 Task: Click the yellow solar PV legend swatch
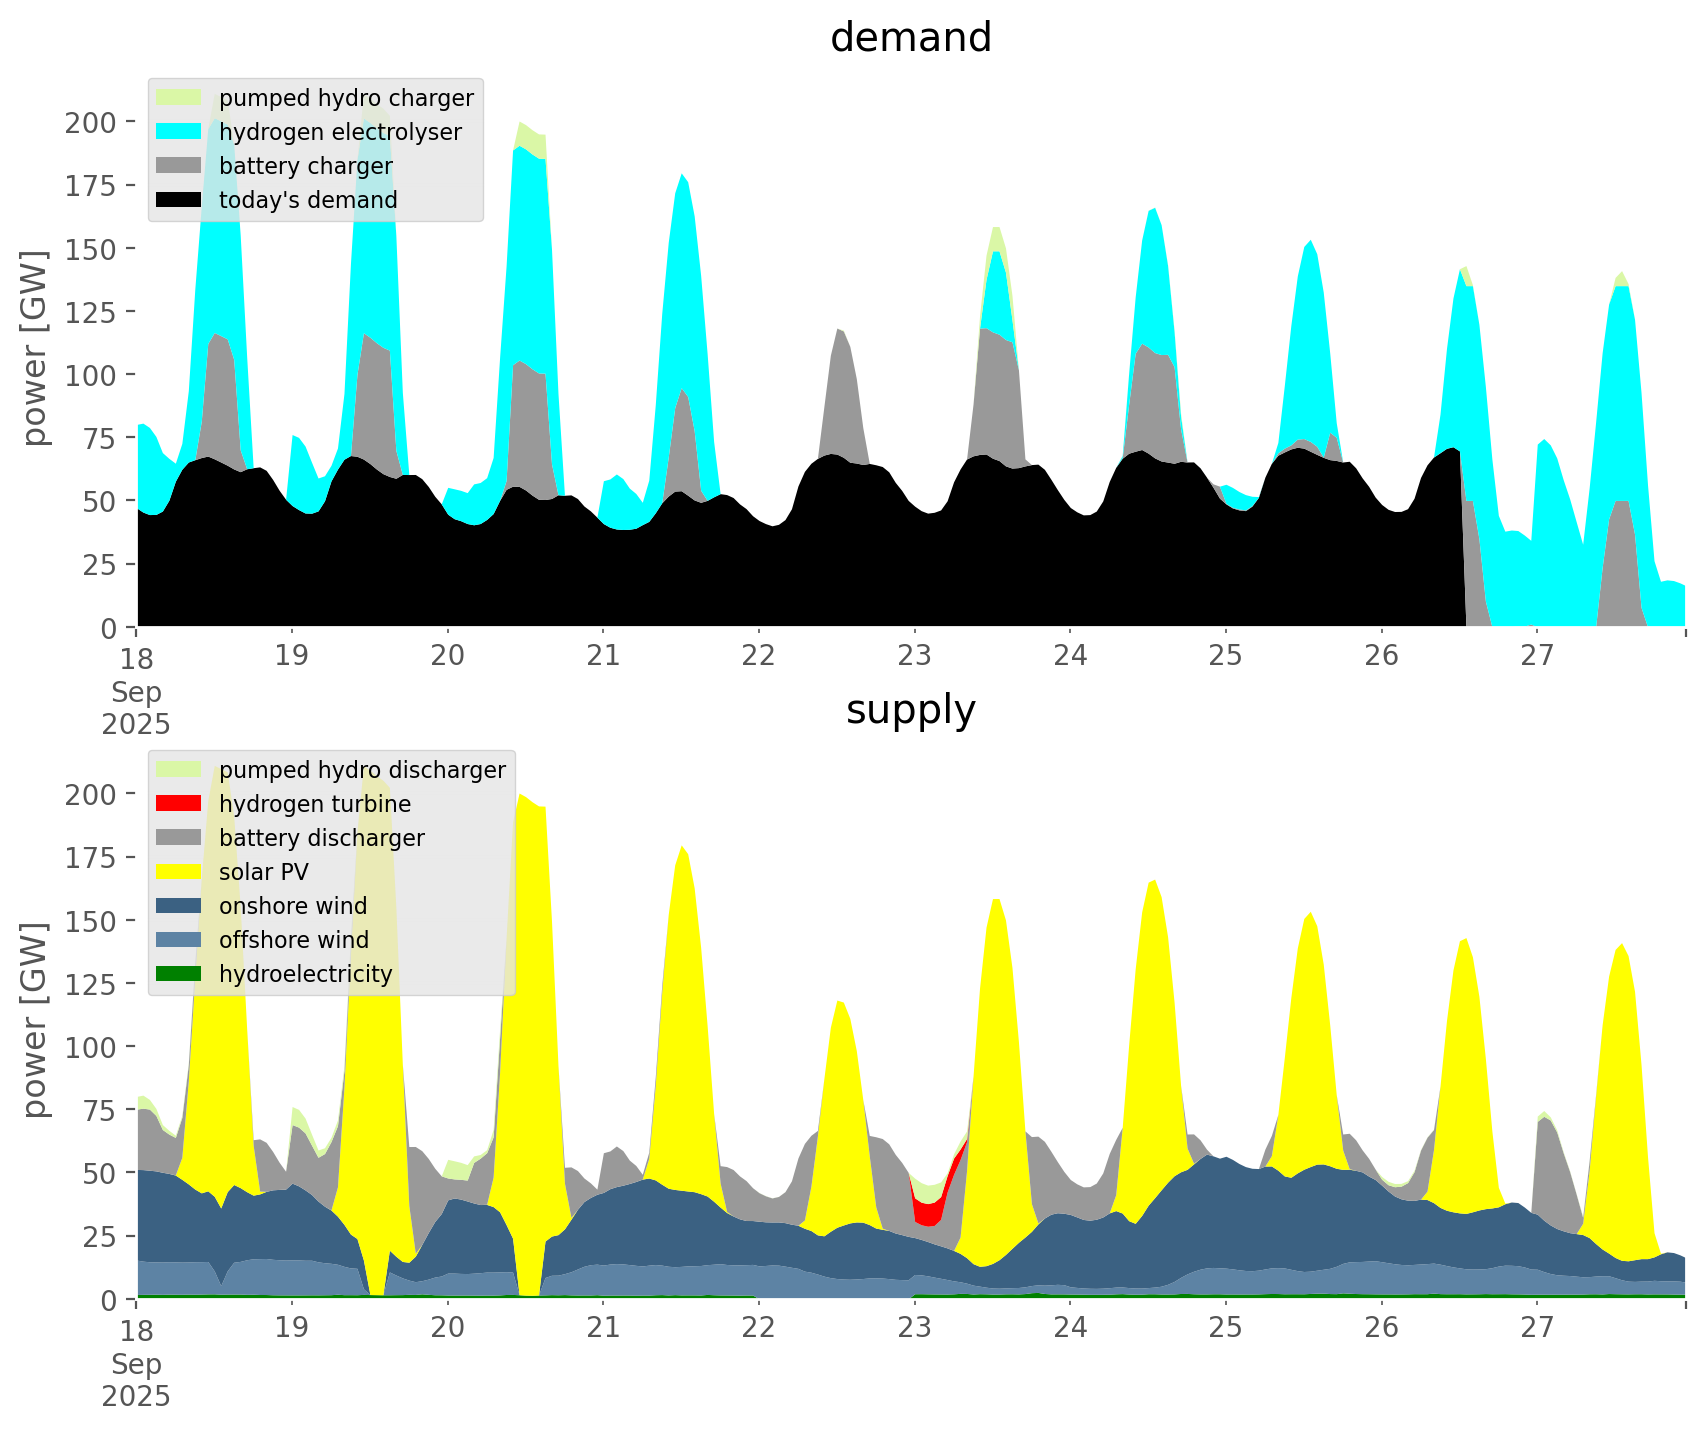click(180, 872)
